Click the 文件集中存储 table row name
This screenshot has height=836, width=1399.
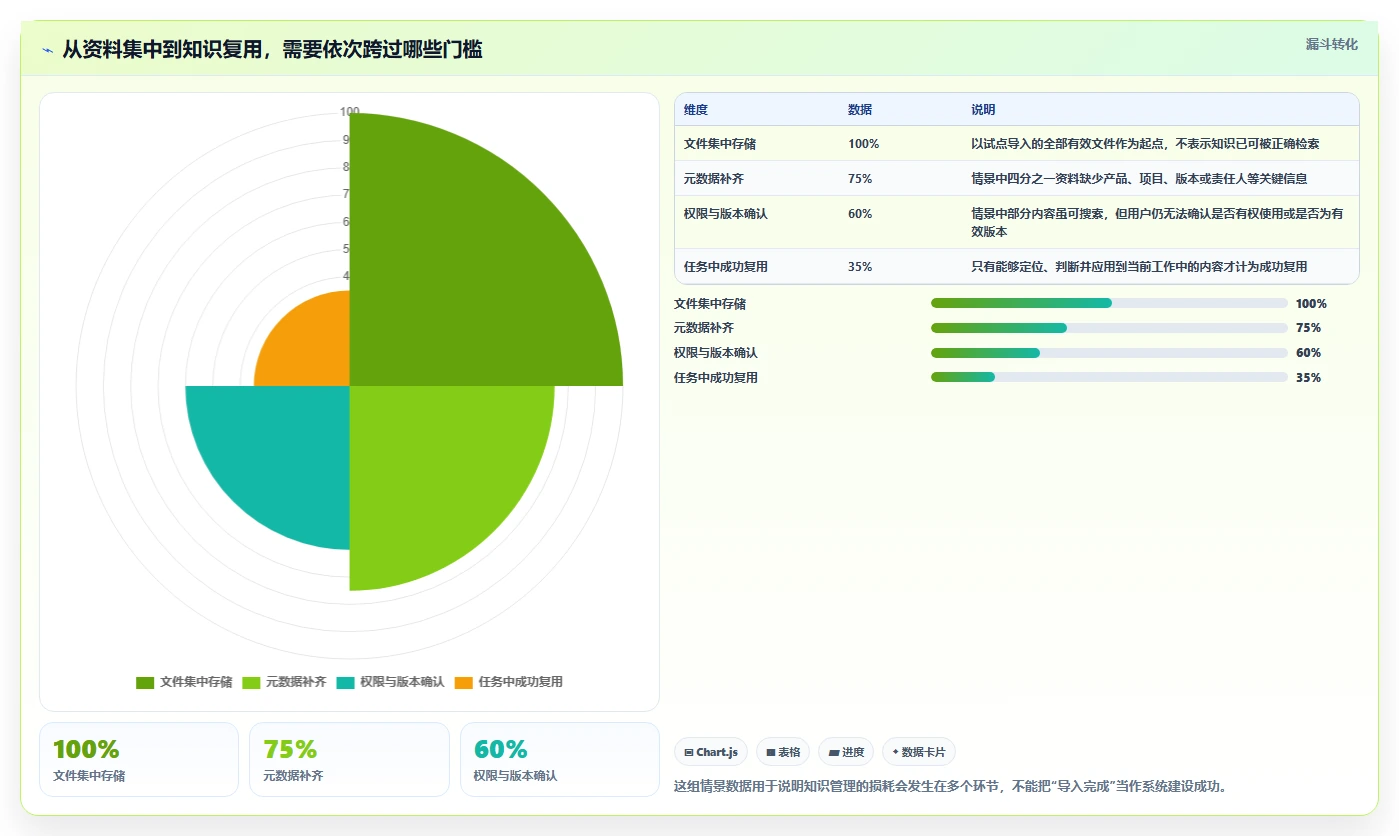720,144
